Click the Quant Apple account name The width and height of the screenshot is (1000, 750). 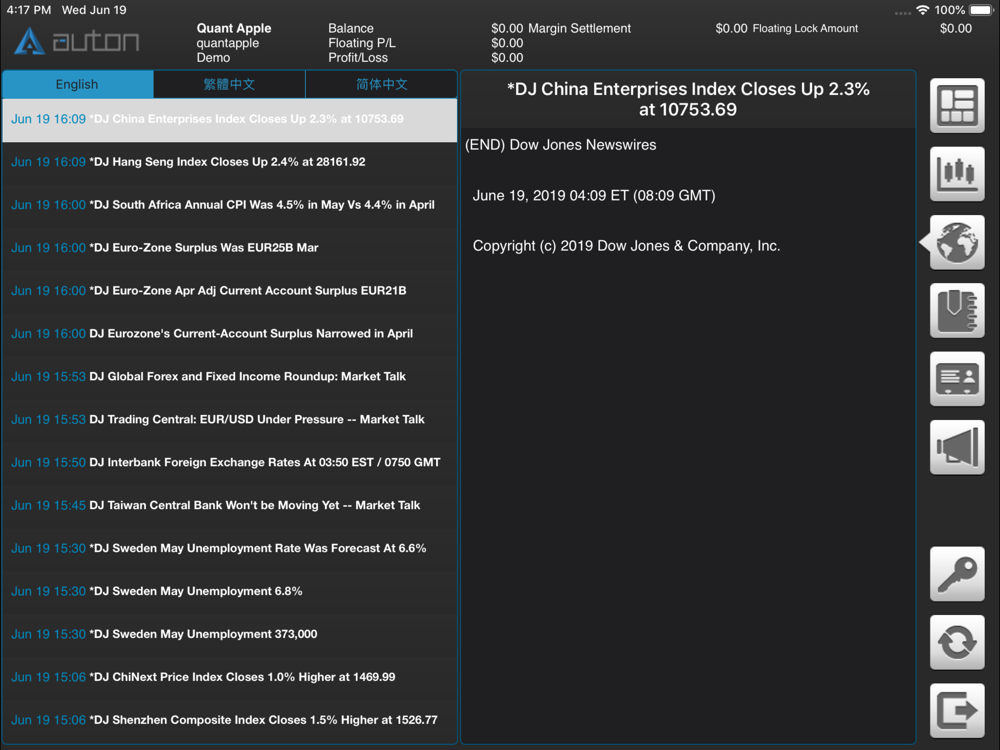tap(233, 28)
